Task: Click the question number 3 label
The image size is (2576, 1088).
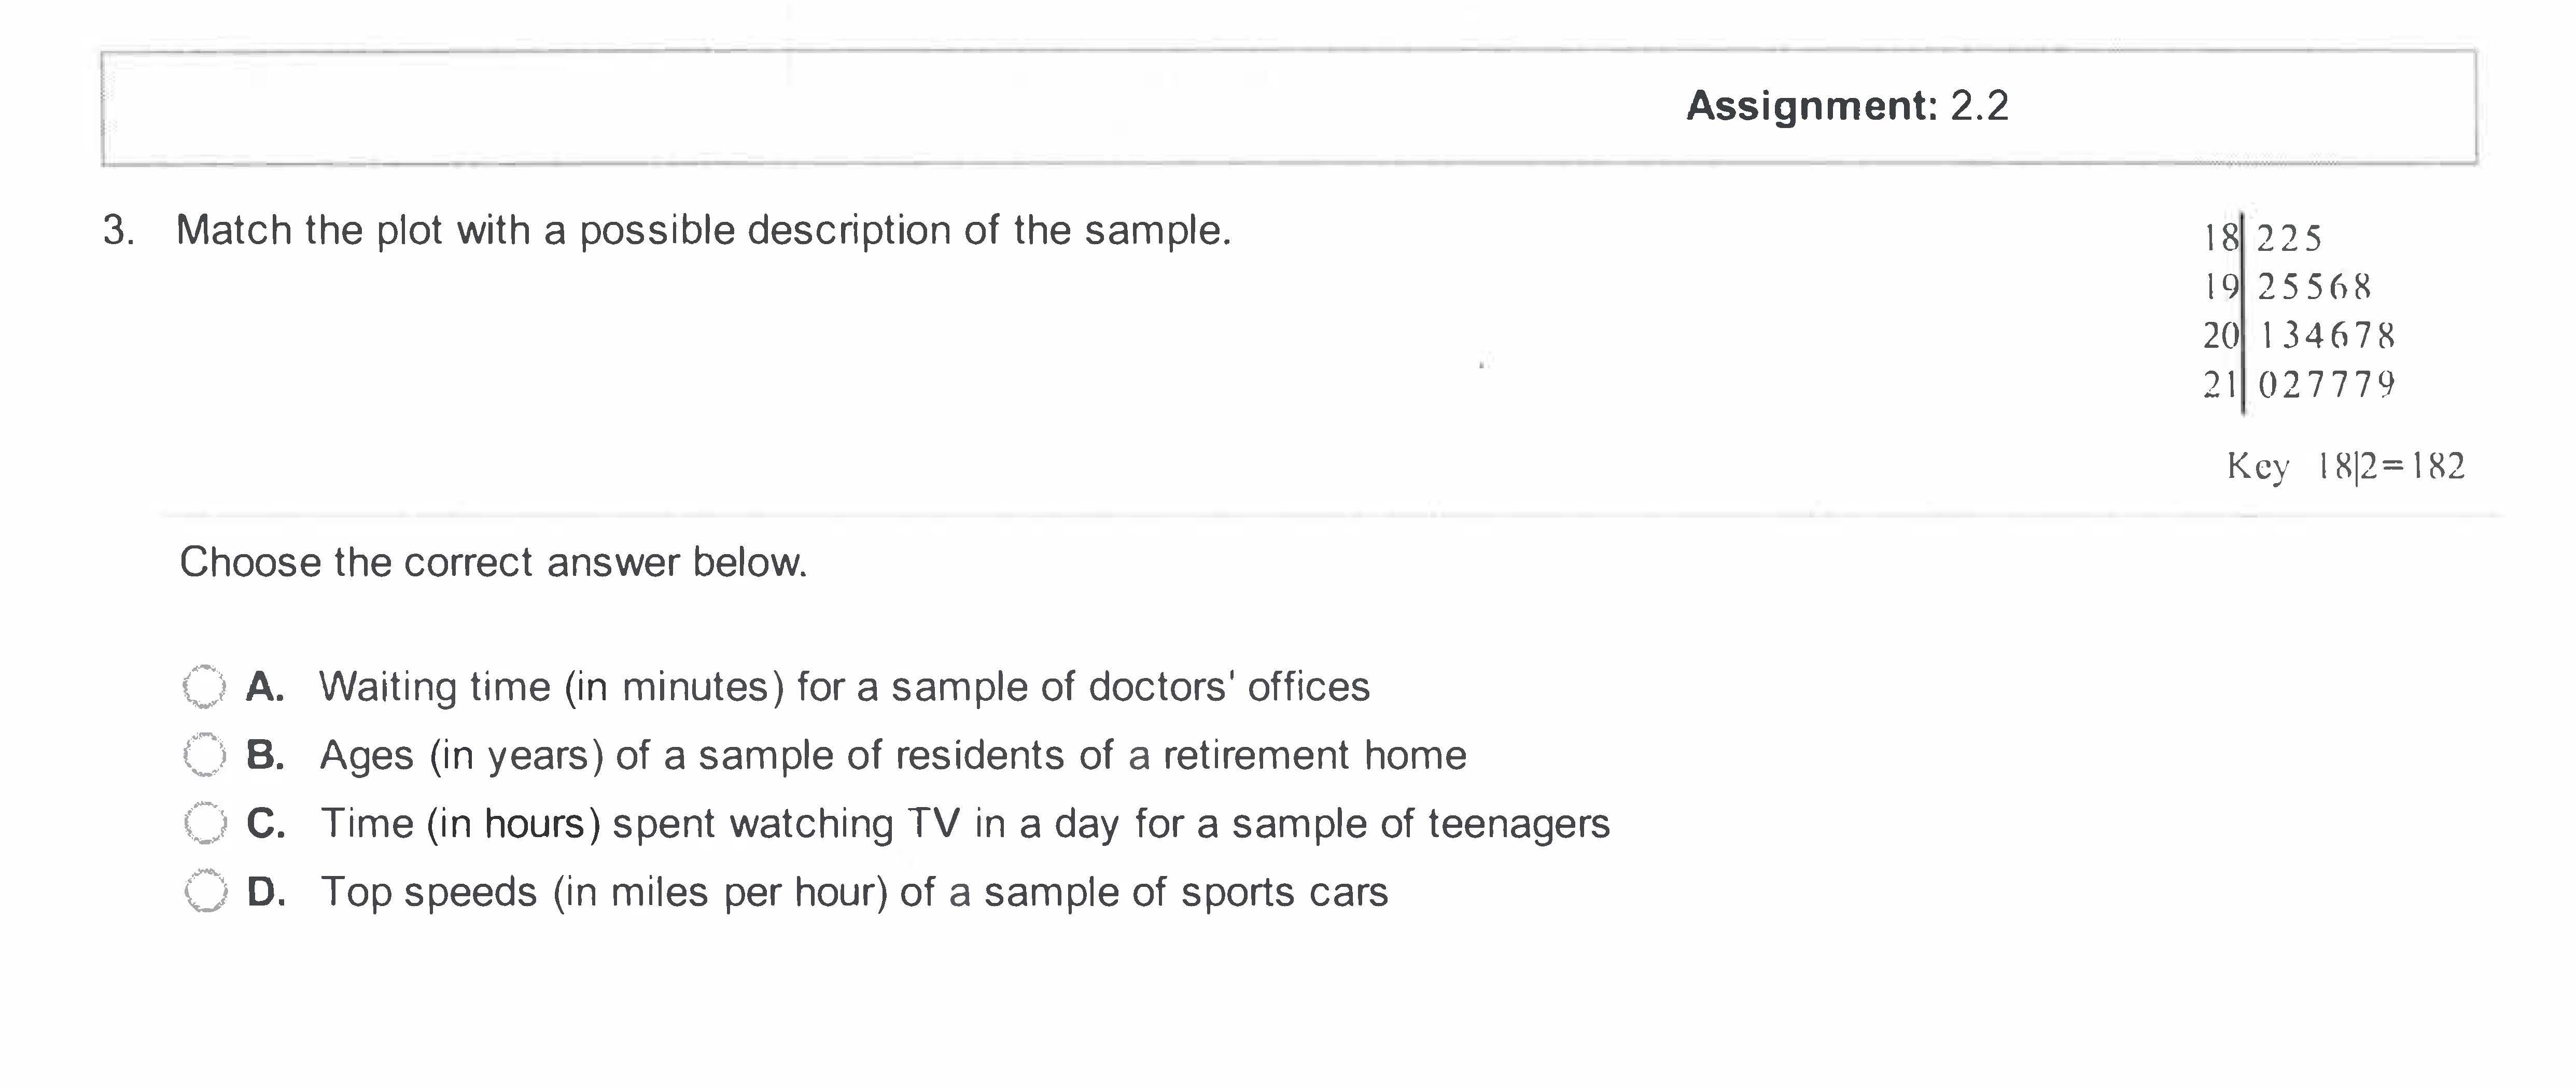Action: (x=118, y=231)
